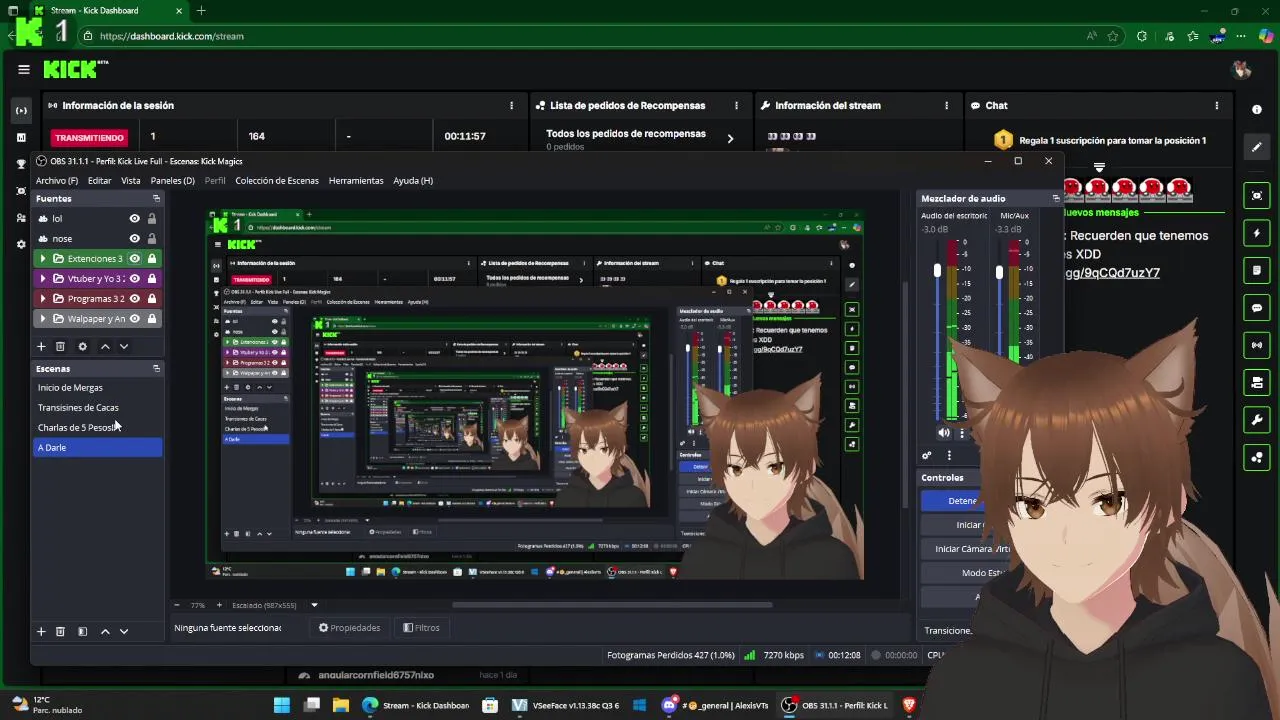Move source up with the Fuentes up arrow
The height and width of the screenshot is (720, 1280).
tap(105, 346)
